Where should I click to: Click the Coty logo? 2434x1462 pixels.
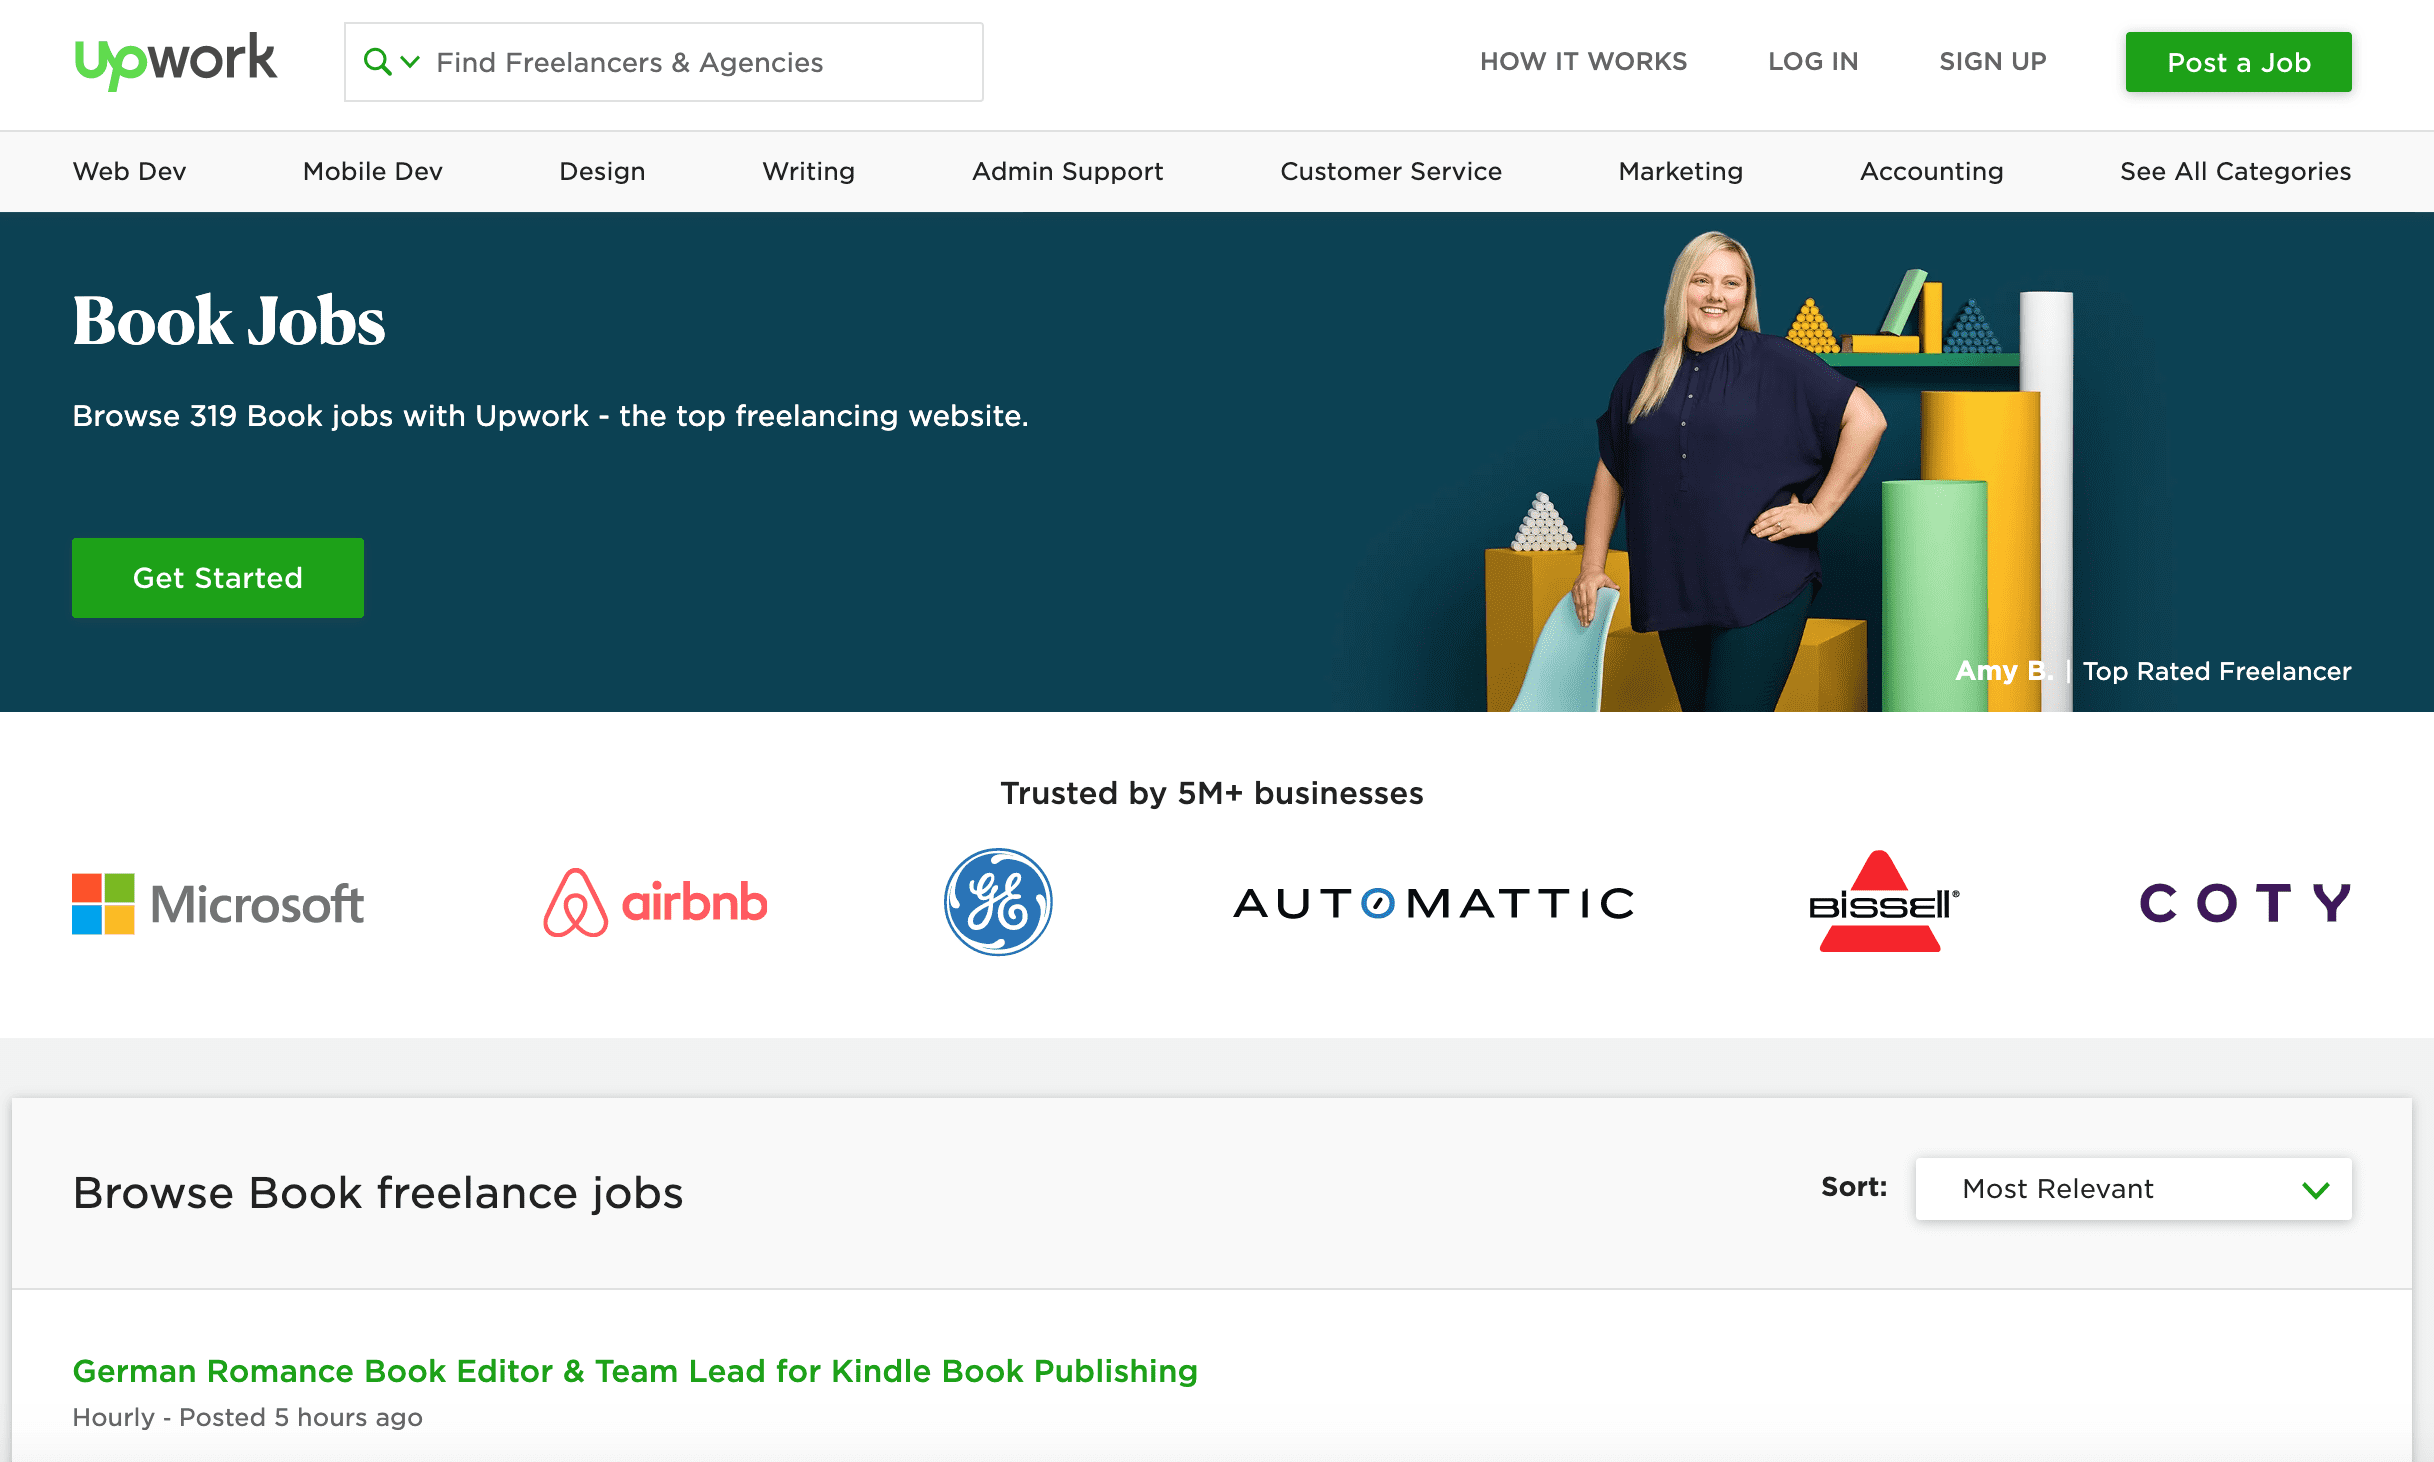[2244, 903]
